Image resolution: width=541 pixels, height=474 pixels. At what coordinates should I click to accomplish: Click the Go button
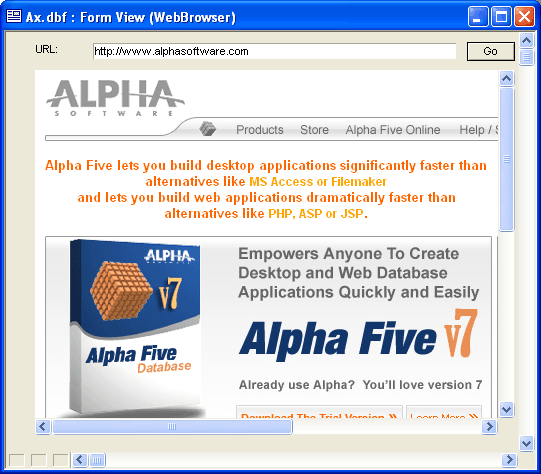tap(491, 51)
